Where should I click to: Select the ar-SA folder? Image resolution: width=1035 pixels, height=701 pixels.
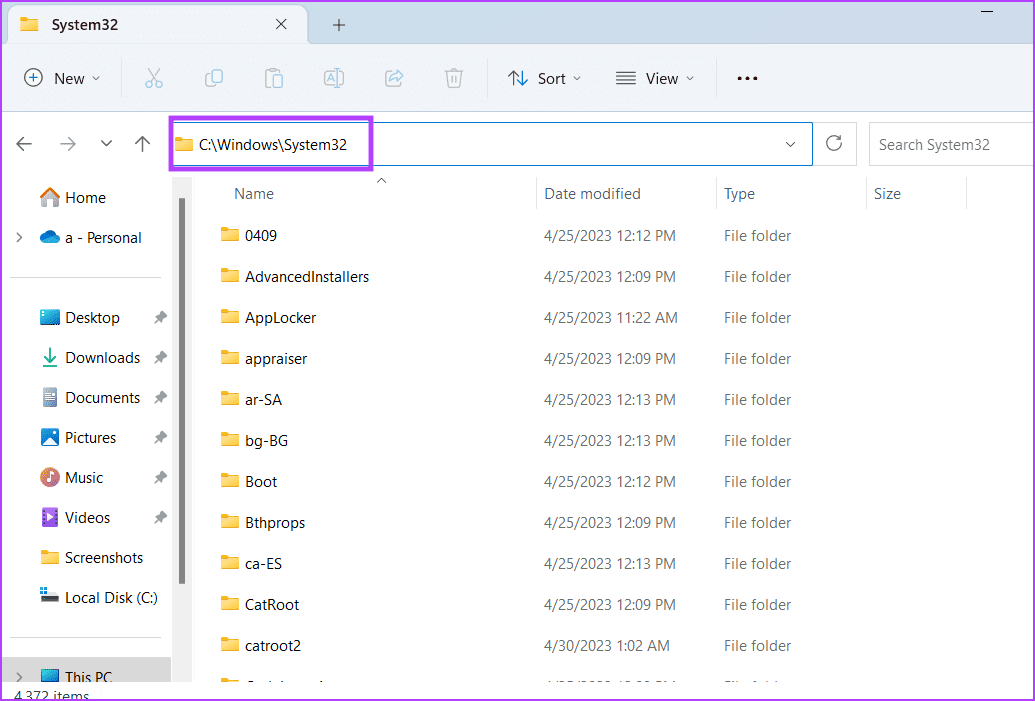[x=251, y=399]
